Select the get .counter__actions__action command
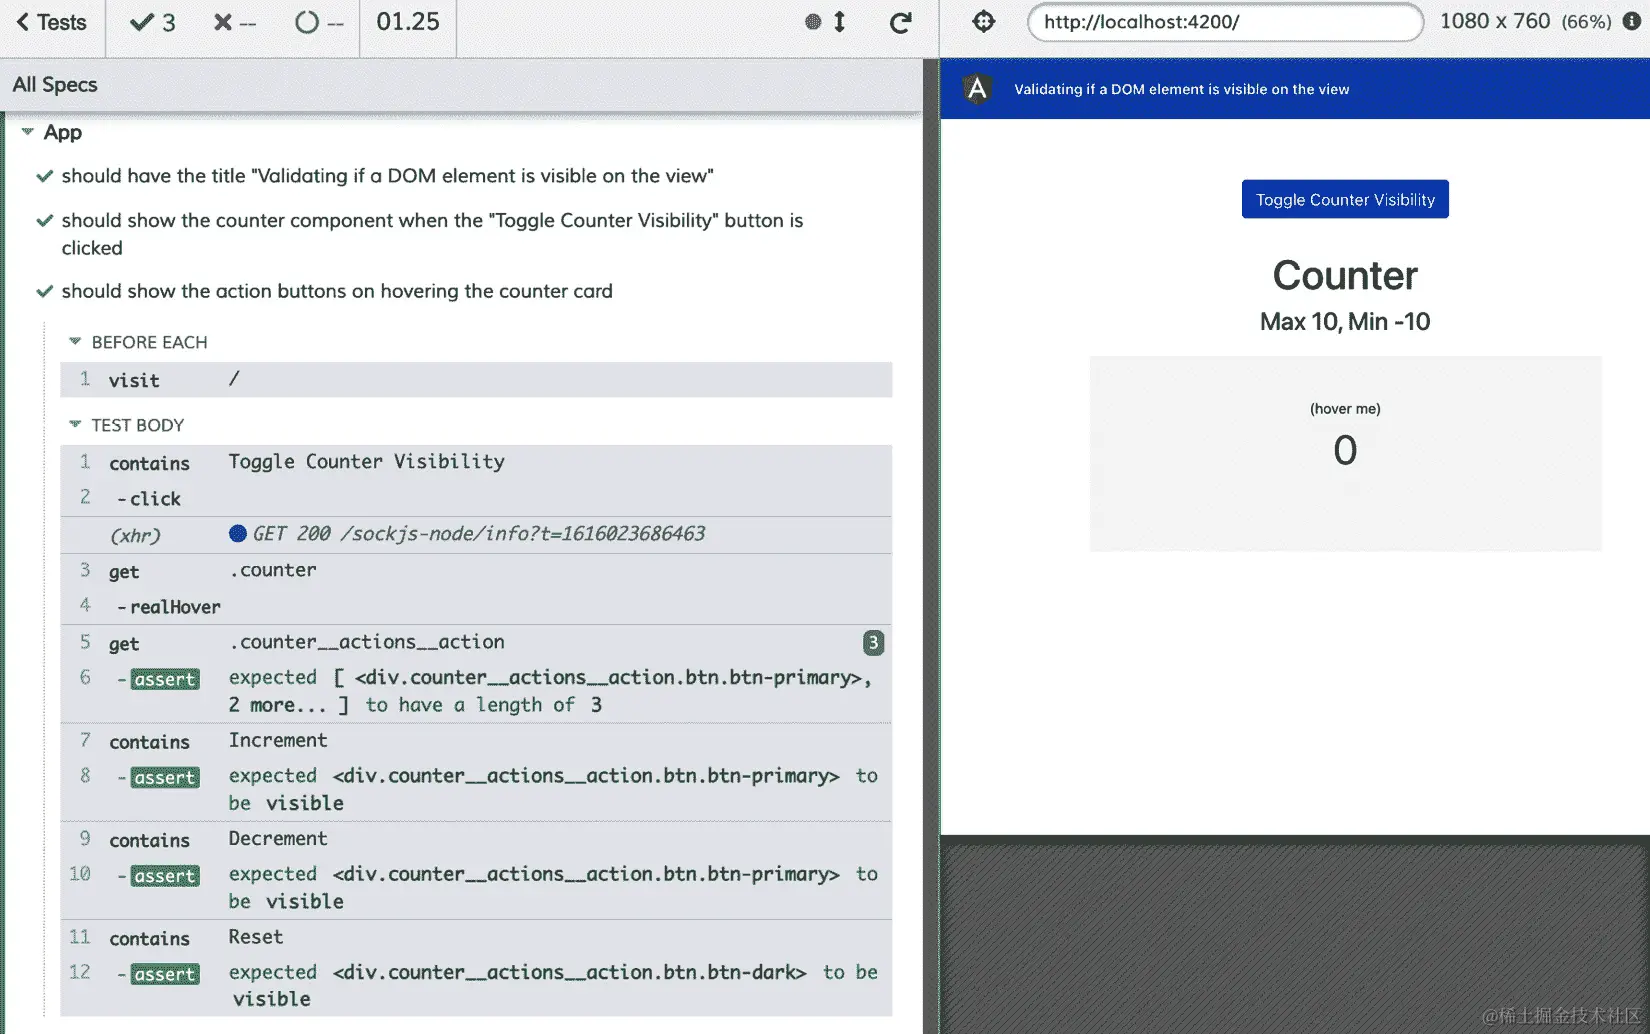 476,642
